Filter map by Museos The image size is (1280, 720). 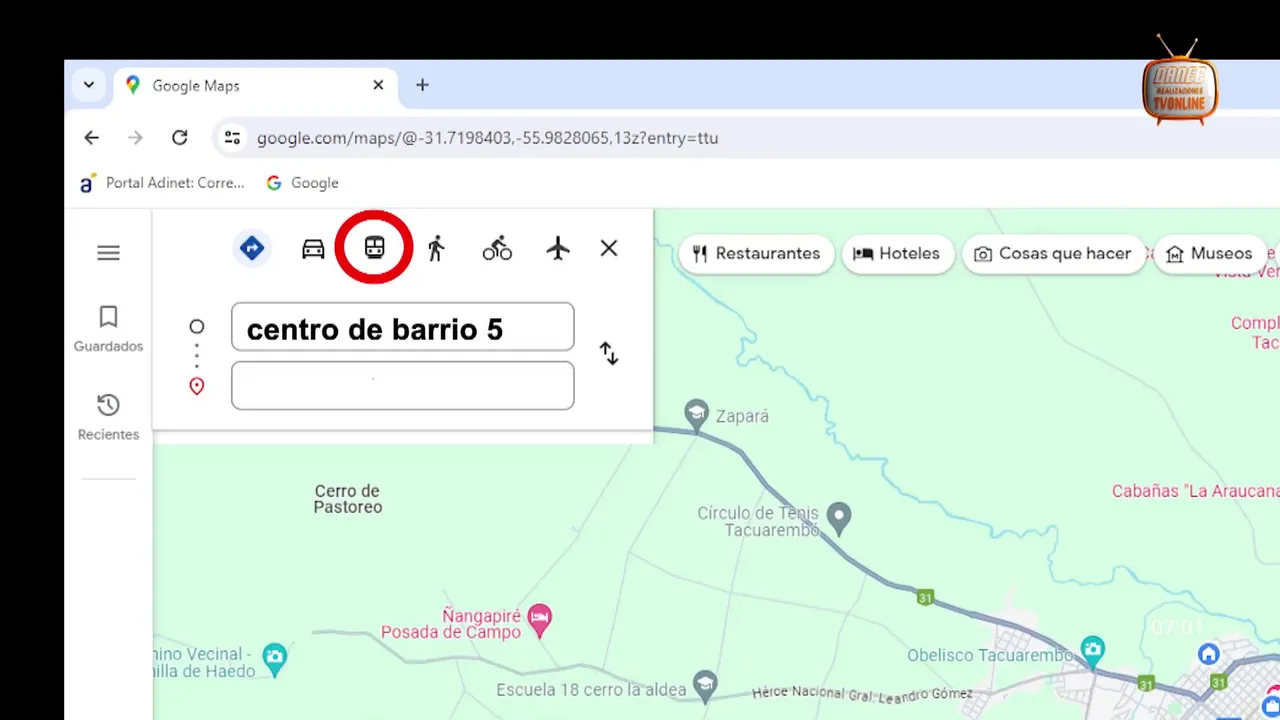pyautogui.click(x=1210, y=253)
